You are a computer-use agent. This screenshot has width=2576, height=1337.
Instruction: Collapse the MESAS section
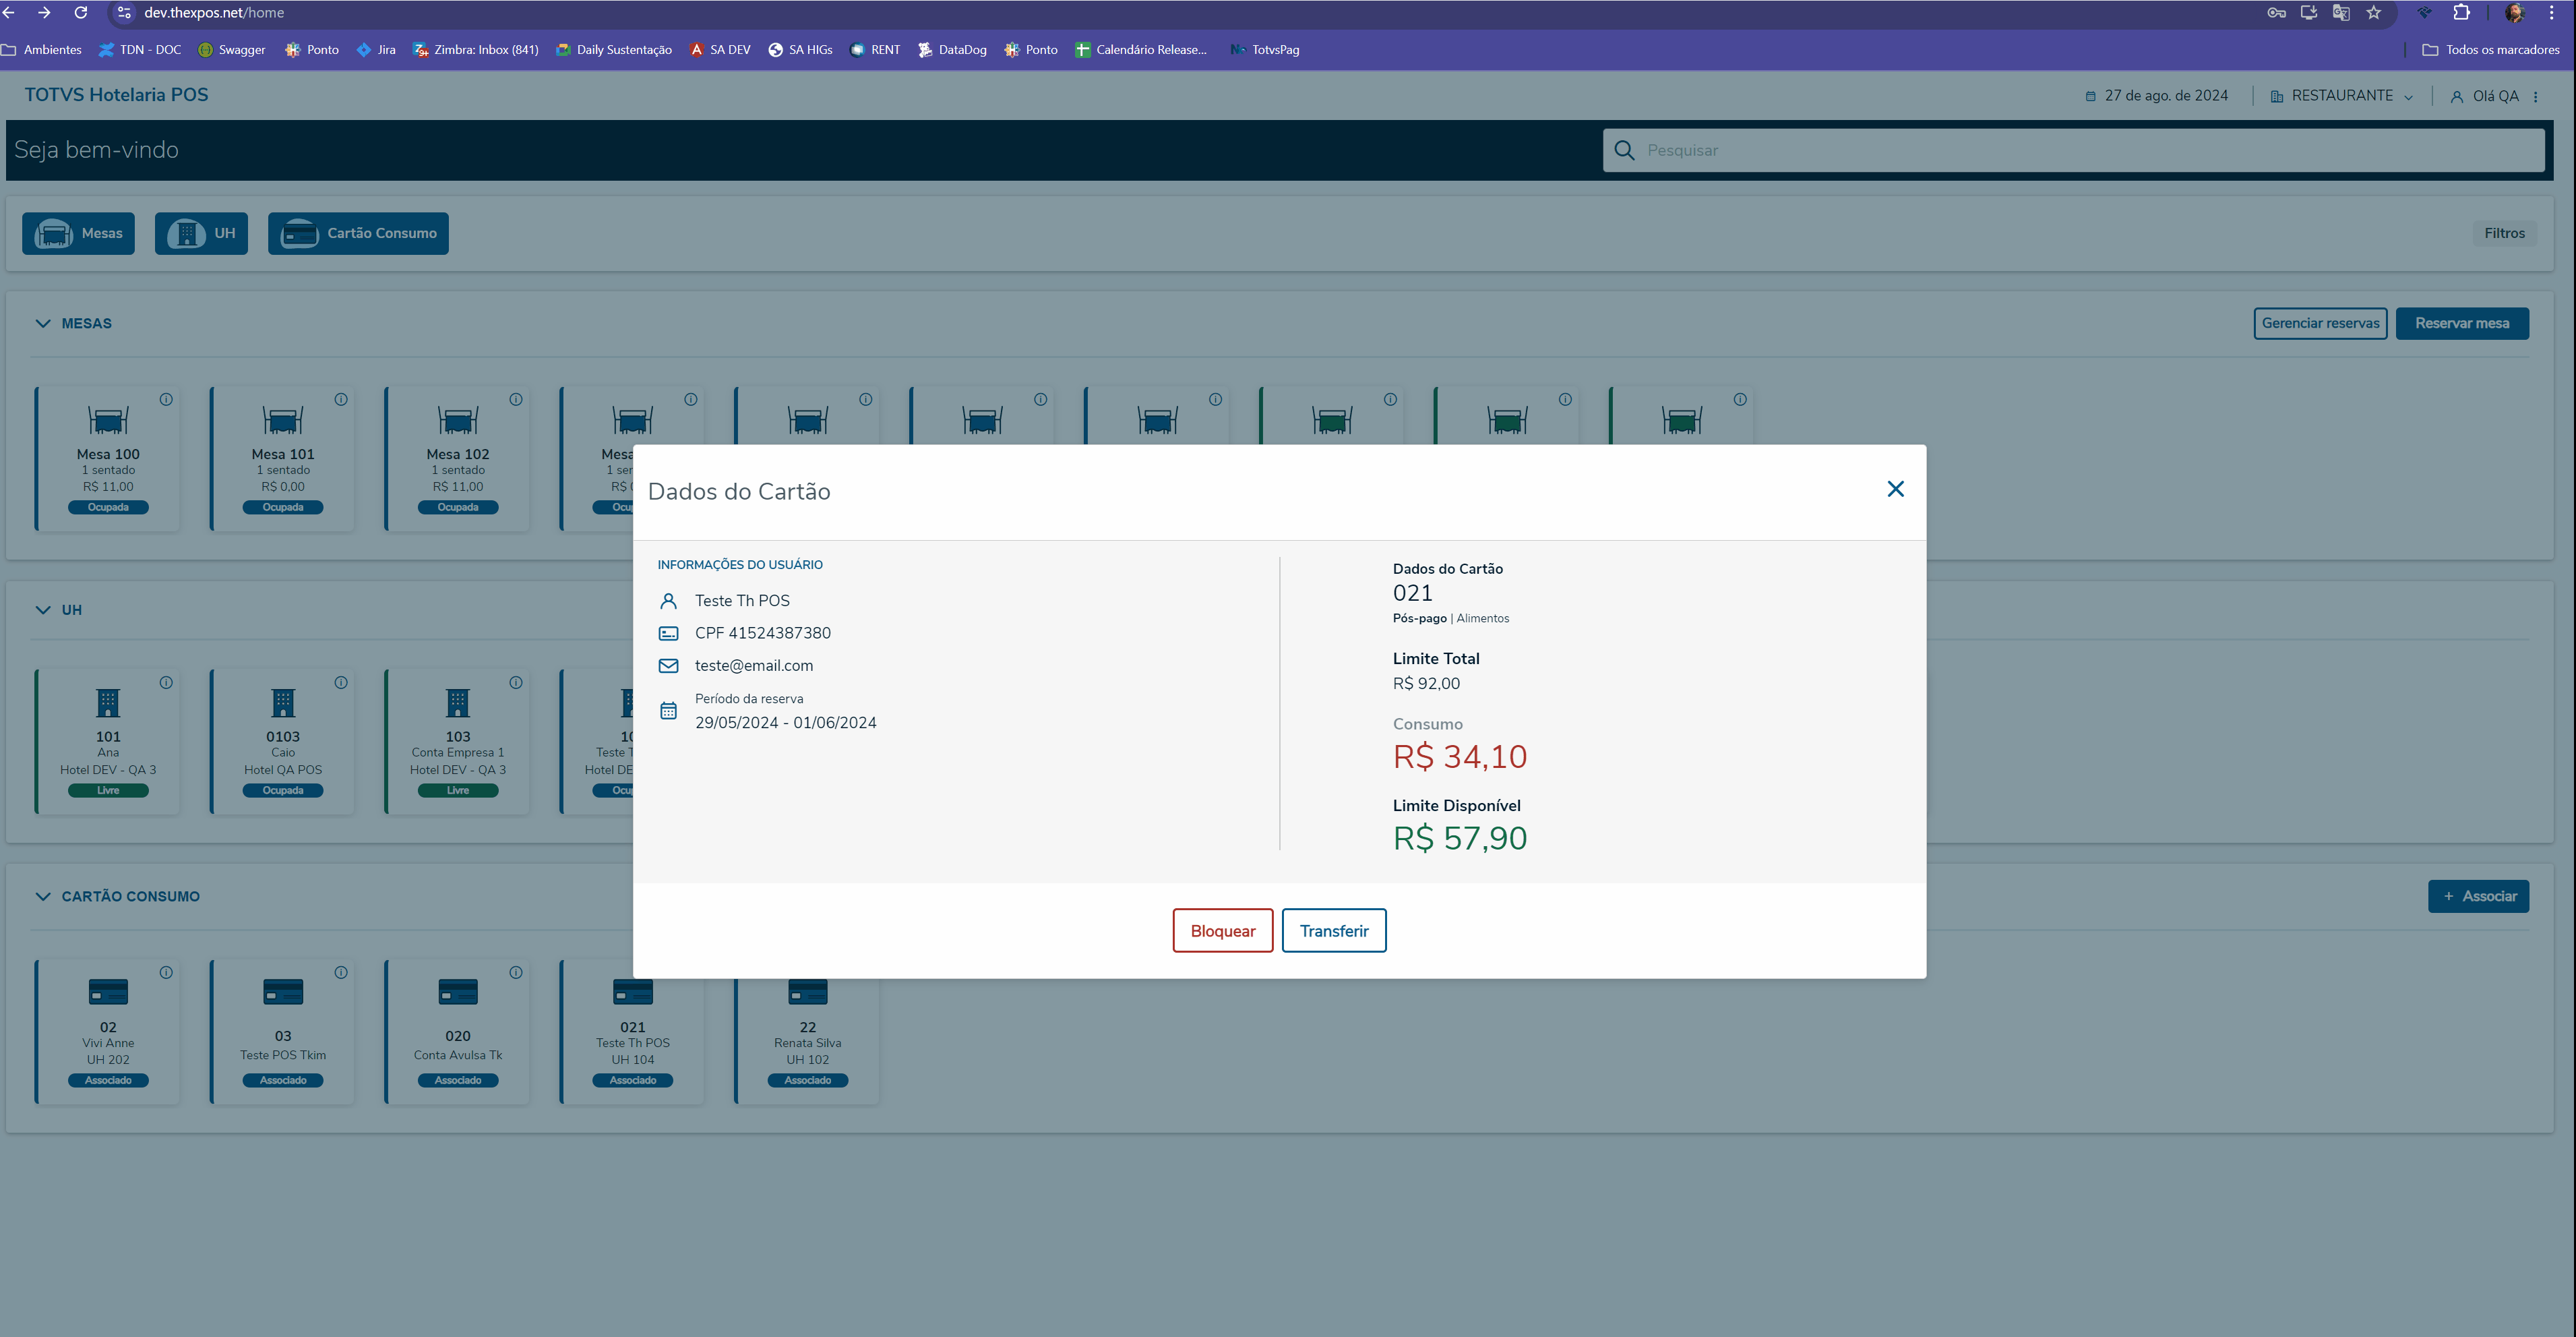pyautogui.click(x=43, y=323)
